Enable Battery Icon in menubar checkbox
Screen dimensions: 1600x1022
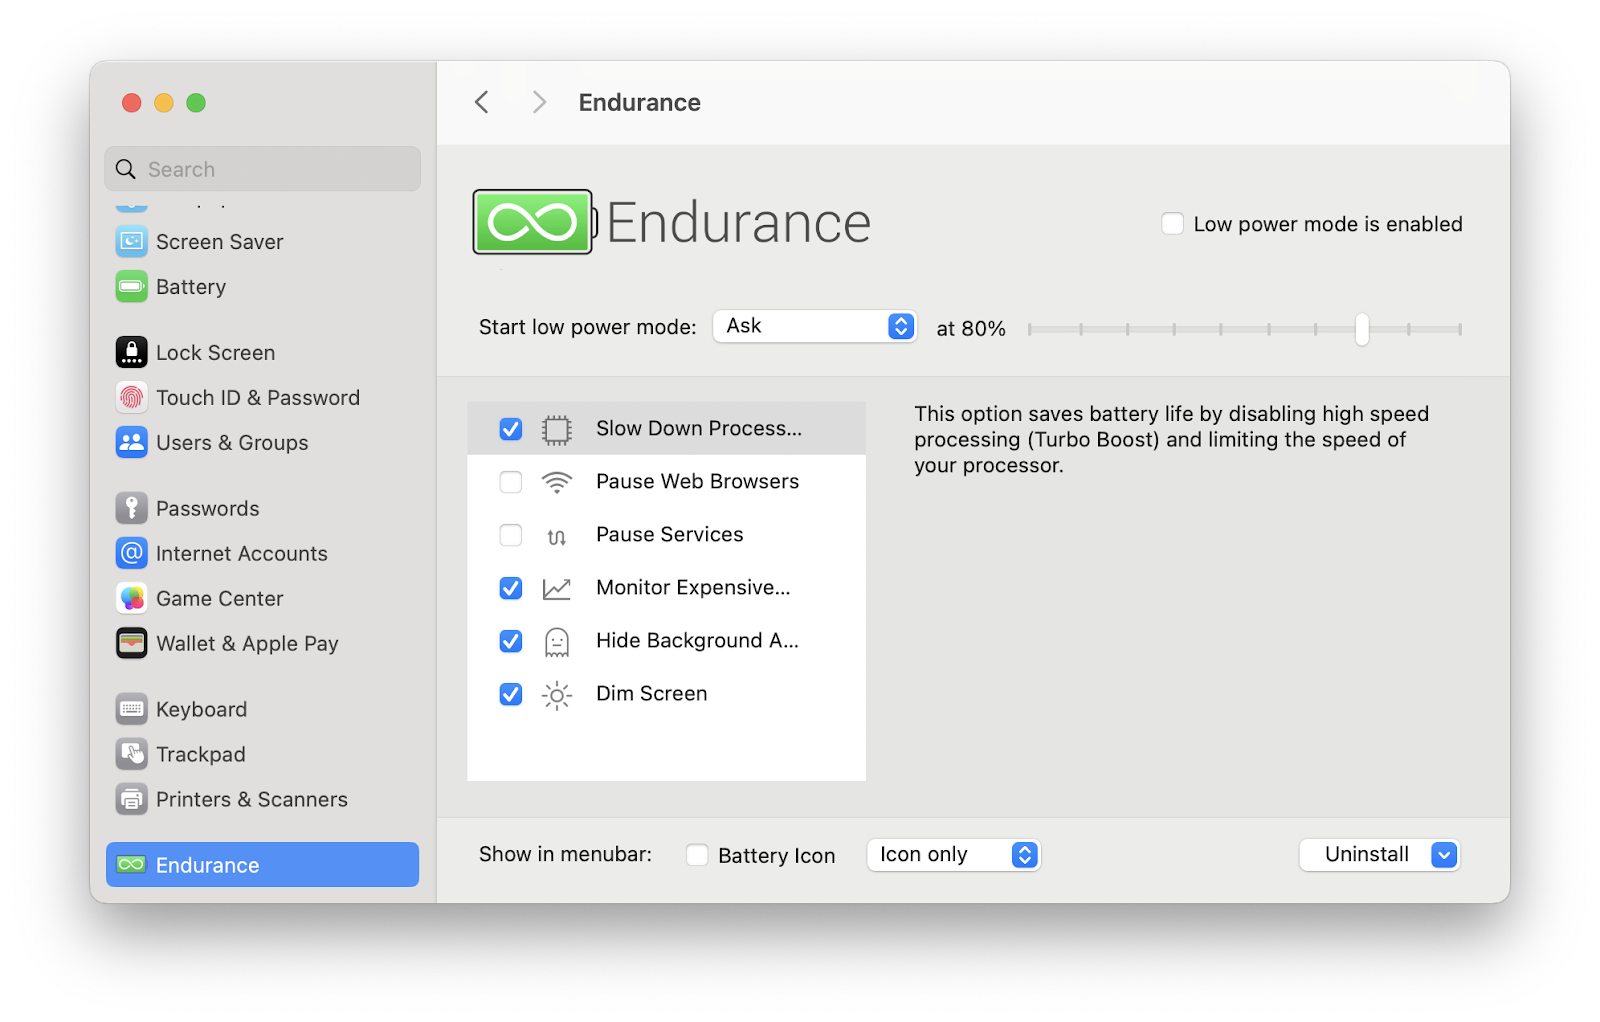pyautogui.click(x=697, y=855)
